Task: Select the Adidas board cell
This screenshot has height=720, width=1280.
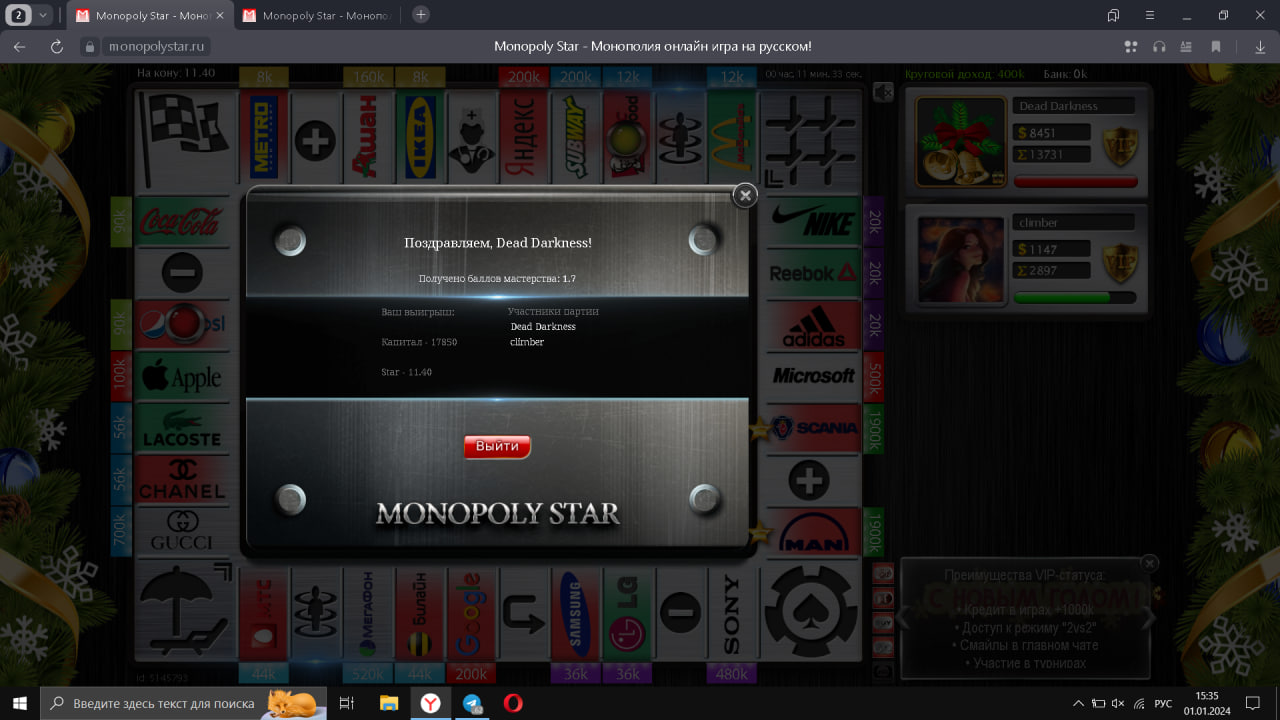Action: (x=814, y=325)
